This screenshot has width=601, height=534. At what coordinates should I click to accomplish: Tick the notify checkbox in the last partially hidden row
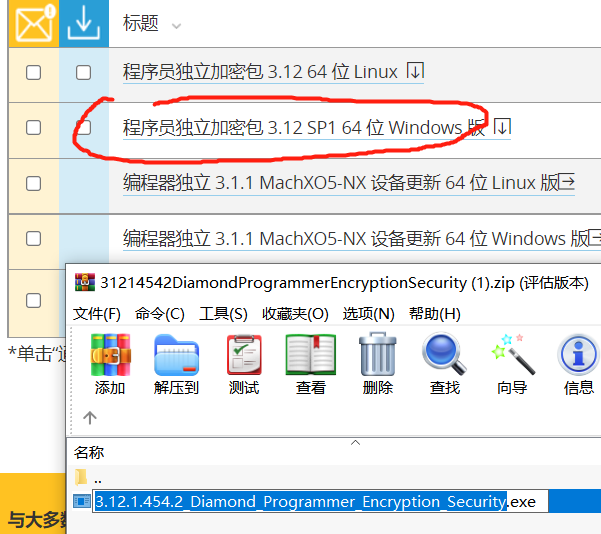pos(33,301)
